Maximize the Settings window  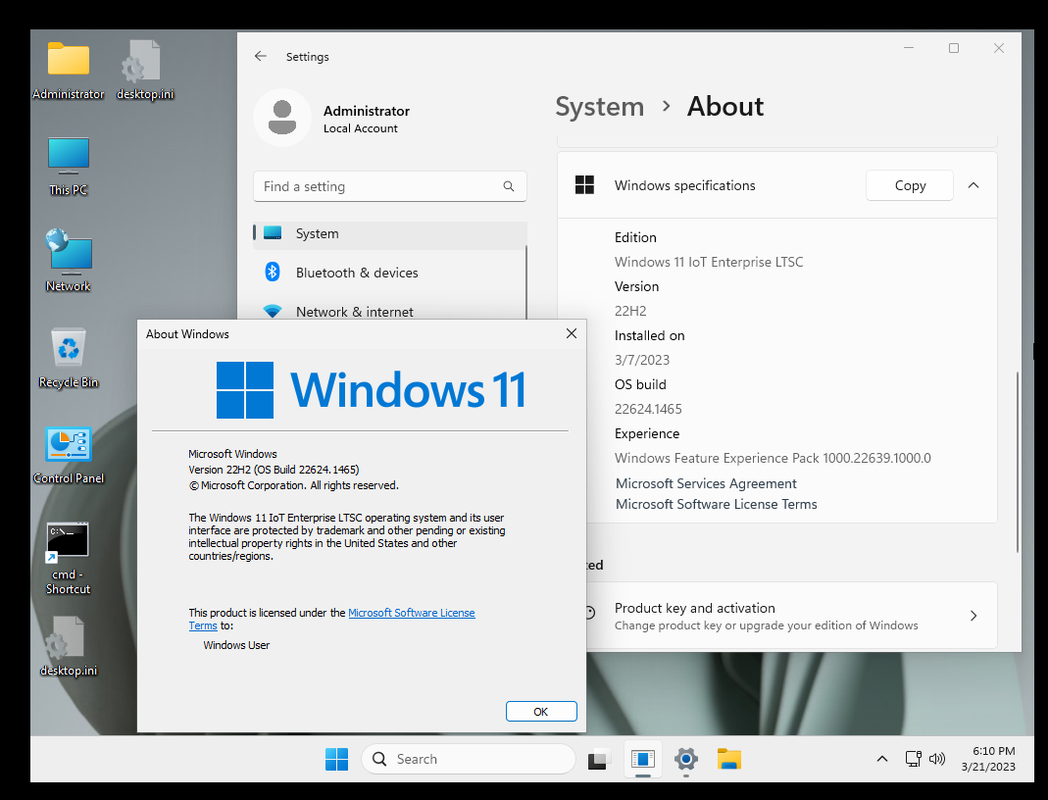[x=954, y=48]
